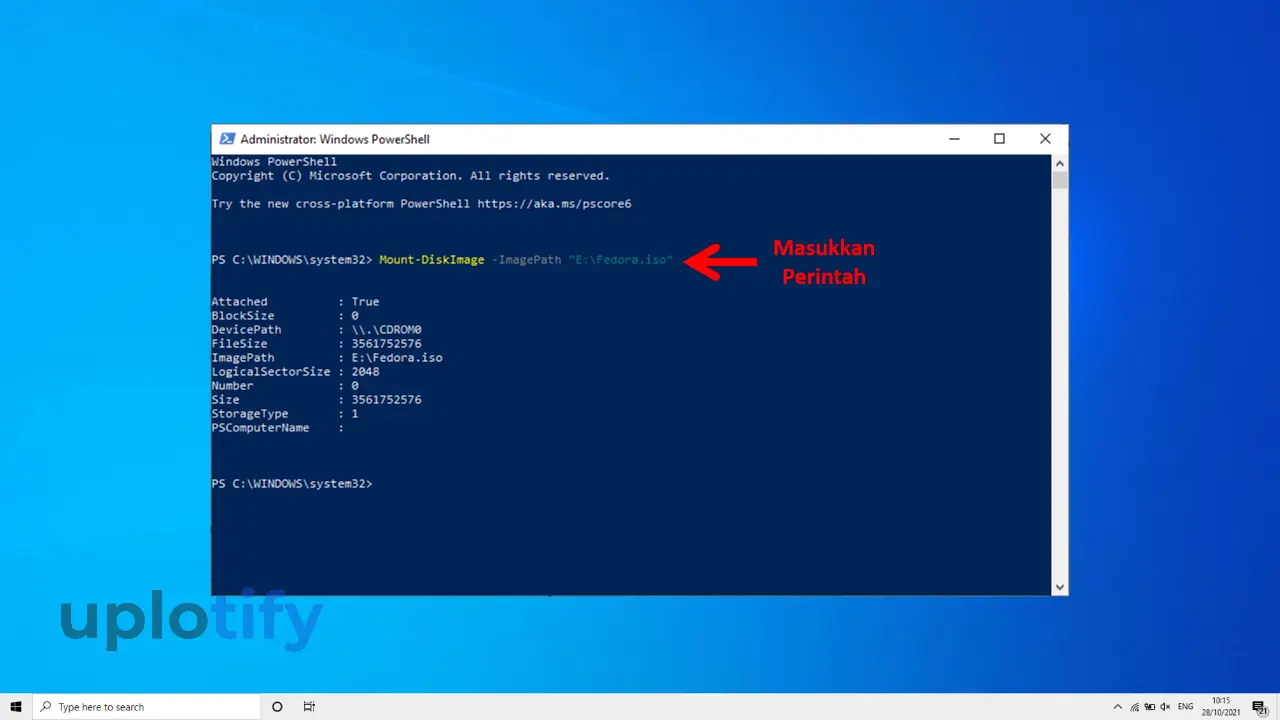Open Cortana circle icon on taskbar
The image size is (1280, 720).
(277, 707)
